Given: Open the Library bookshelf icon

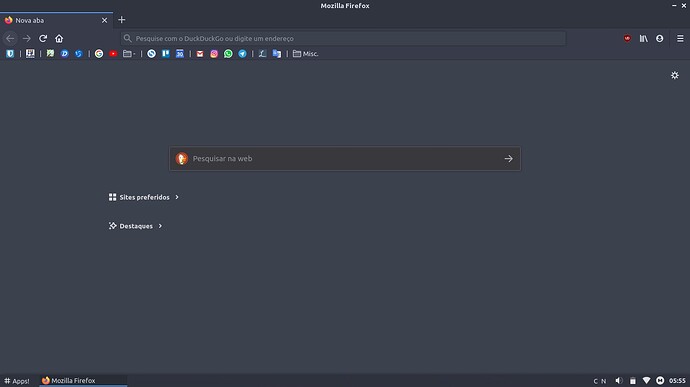Looking at the screenshot, I should [643, 38].
